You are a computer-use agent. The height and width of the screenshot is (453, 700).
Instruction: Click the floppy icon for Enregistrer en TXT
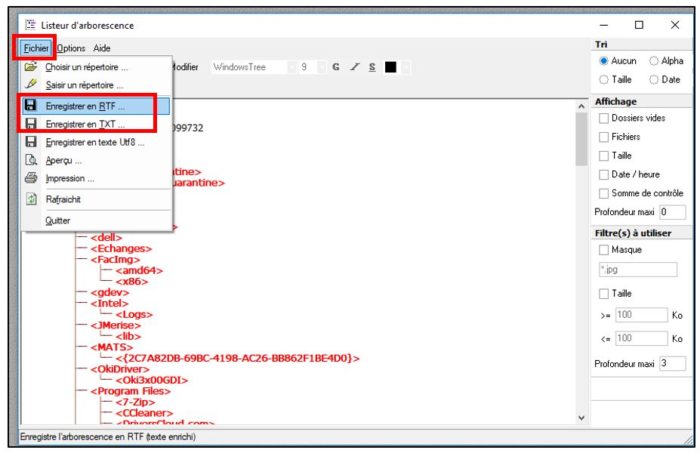[30, 124]
